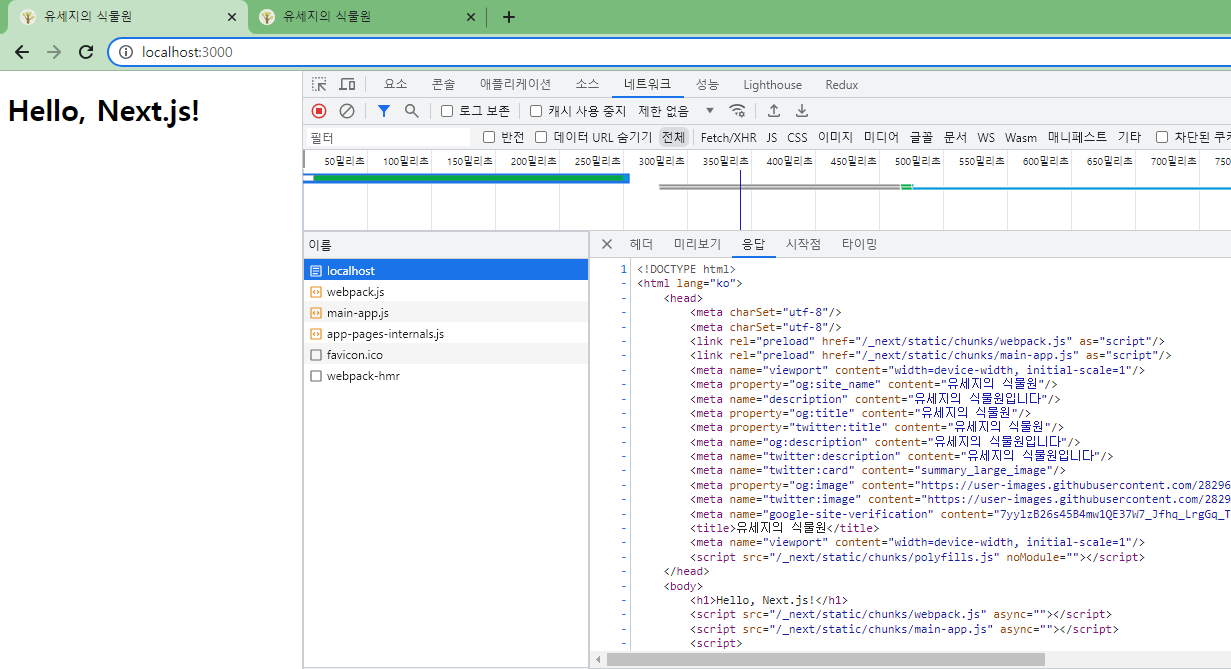Filter requests by Wasm type
The width and height of the screenshot is (1231, 669).
pyautogui.click(x=1021, y=137)
